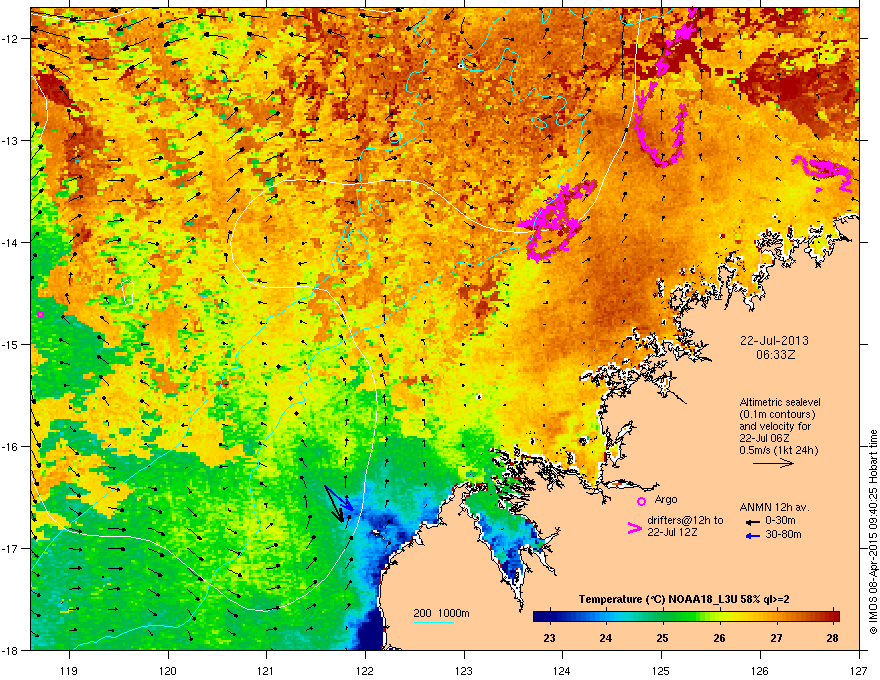This screenshot has width=880, height=680.
Task: Click longitude axis label 127
Action: coord(859,670)
